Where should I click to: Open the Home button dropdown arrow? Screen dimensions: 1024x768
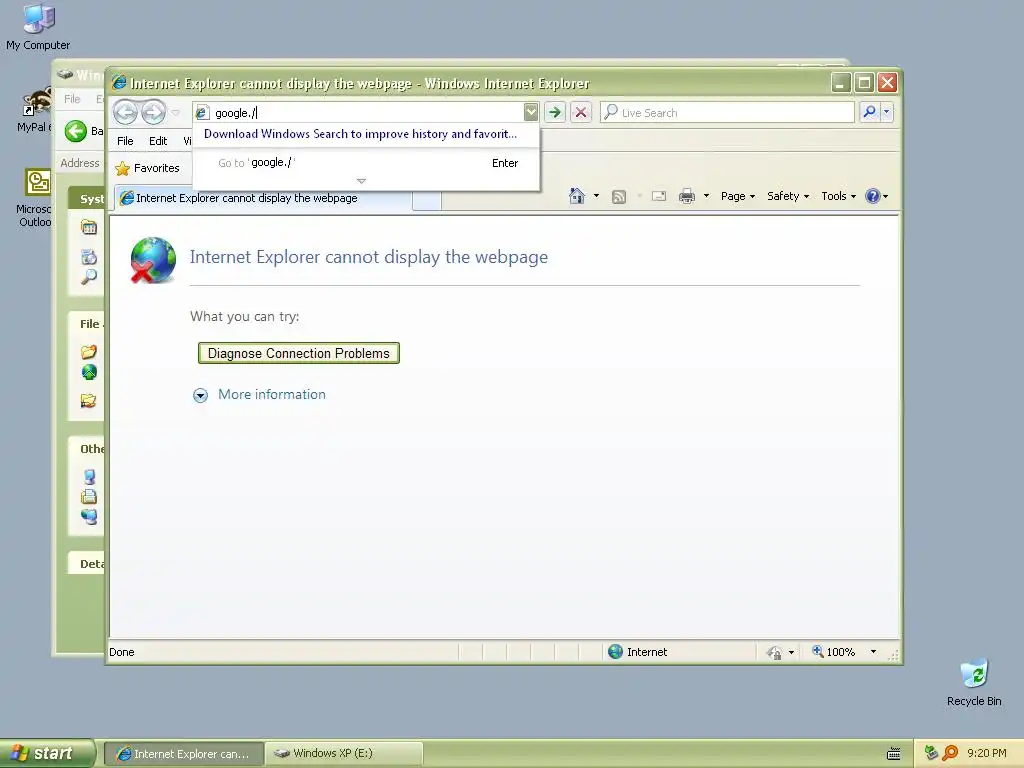tap(596, 196)
